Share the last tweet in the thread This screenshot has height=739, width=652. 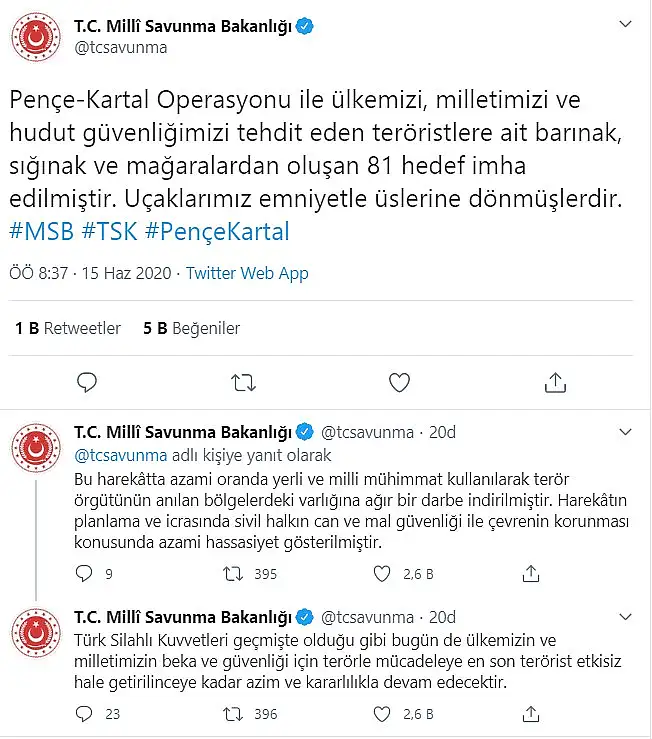[531, 714]
